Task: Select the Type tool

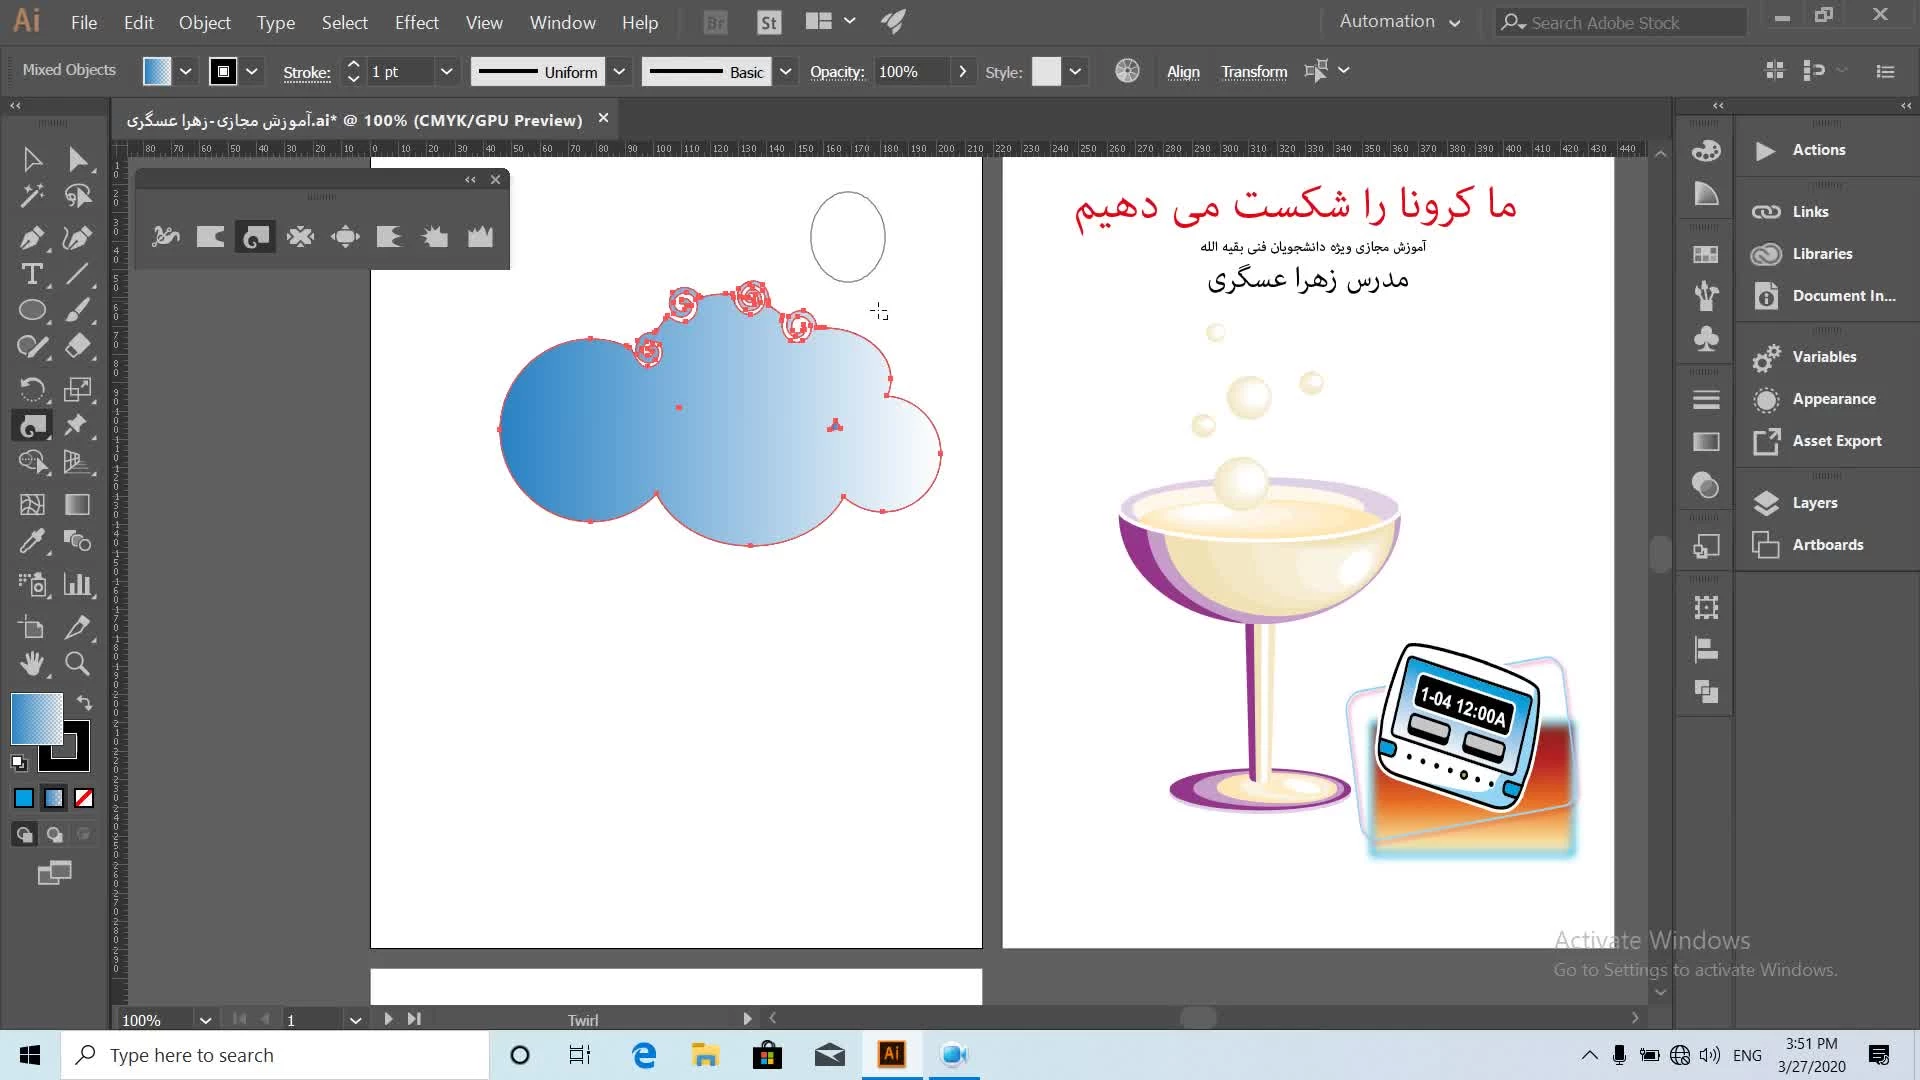Action: [31, 274]
